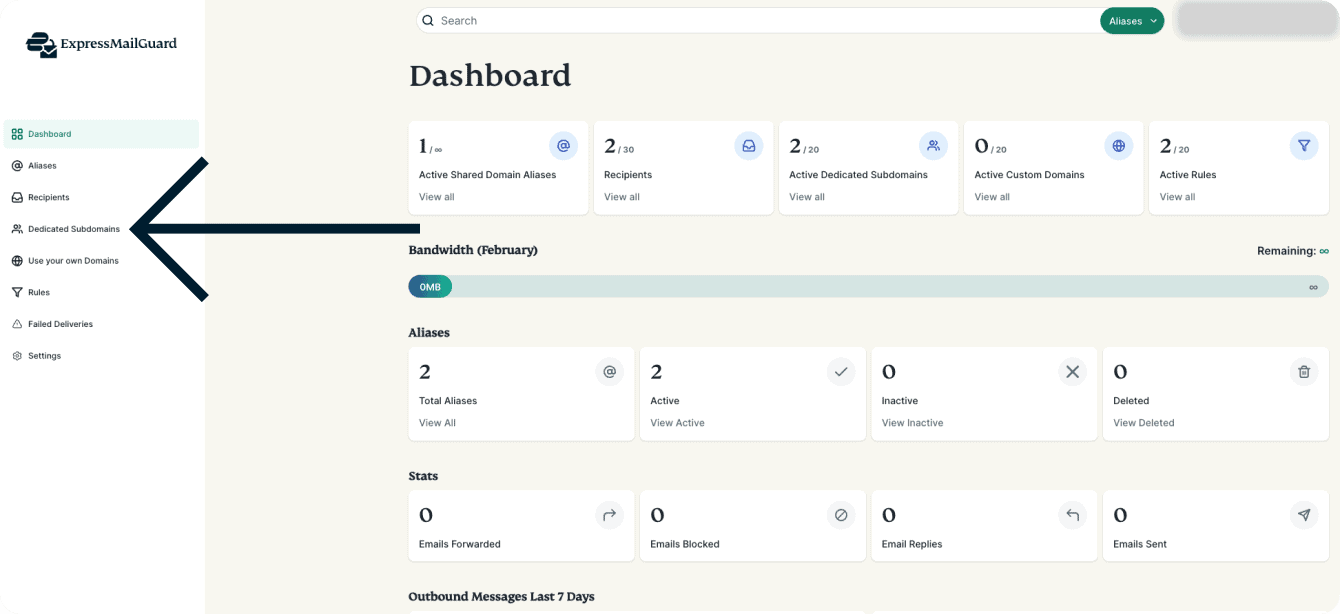Open Dedicated Subdomains in the sidebar
The image size is (1340, 614).
click(74, 229)
